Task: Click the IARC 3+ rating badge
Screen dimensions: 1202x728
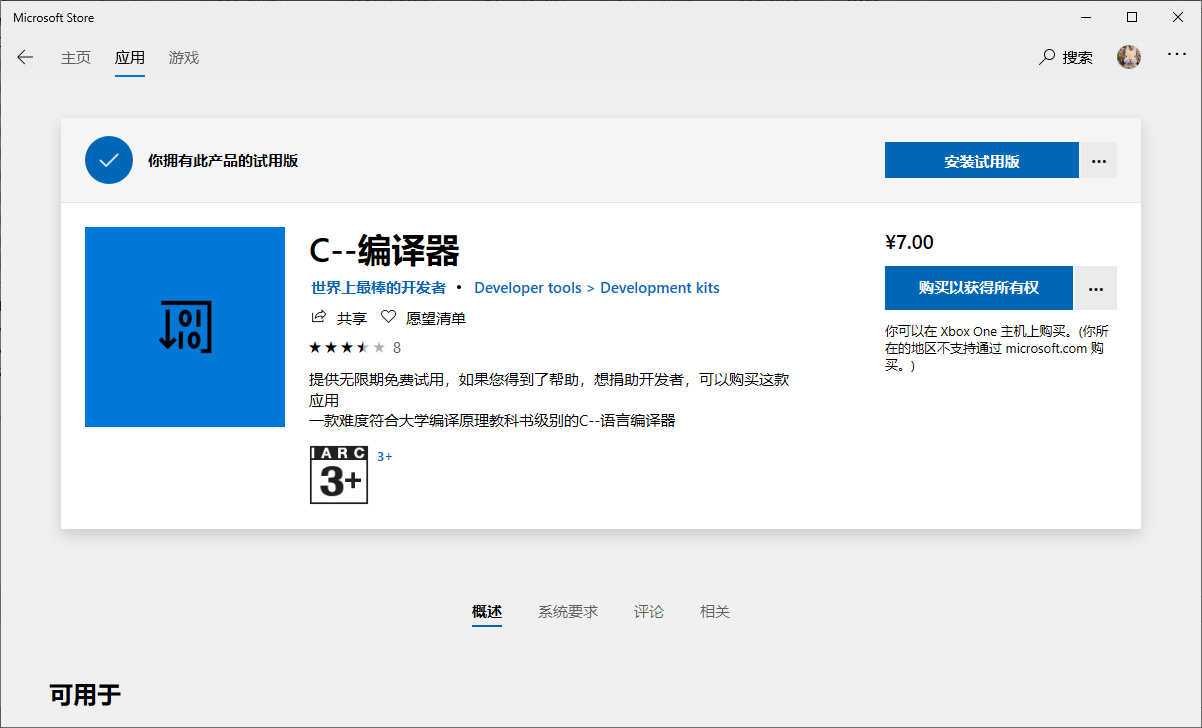Action: pos(339,475)
